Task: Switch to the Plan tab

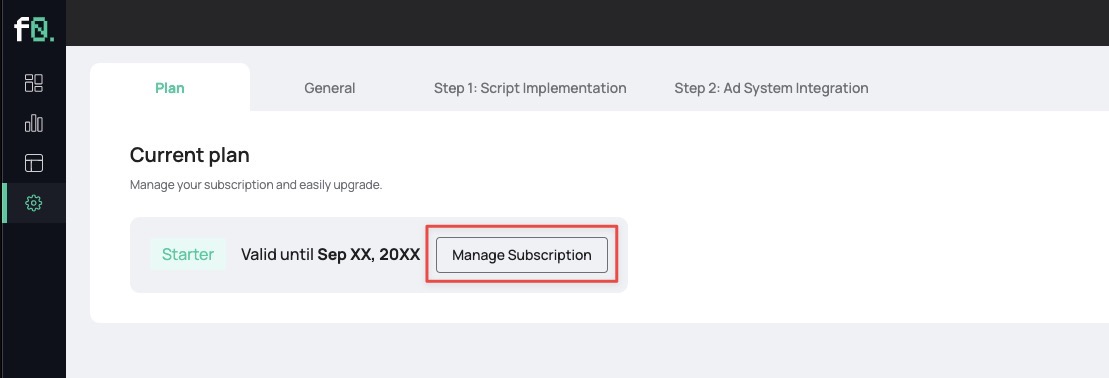Action: [170, 88]
